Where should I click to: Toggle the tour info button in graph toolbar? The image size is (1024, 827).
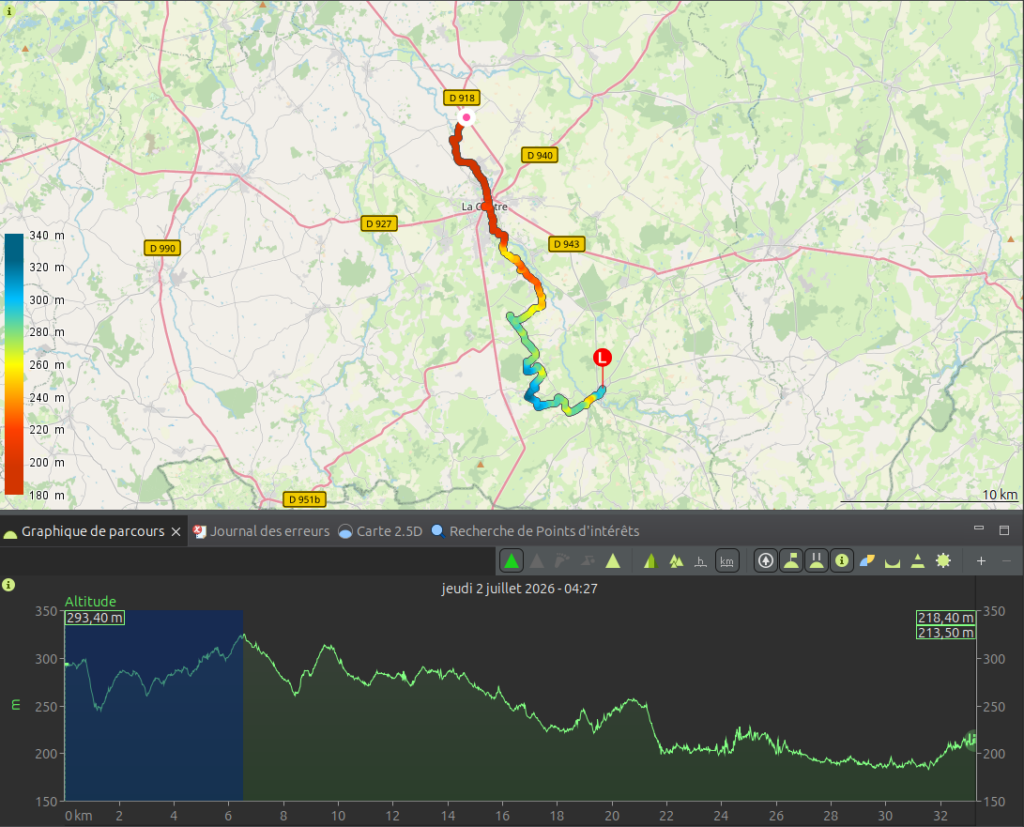click(842, 560)
